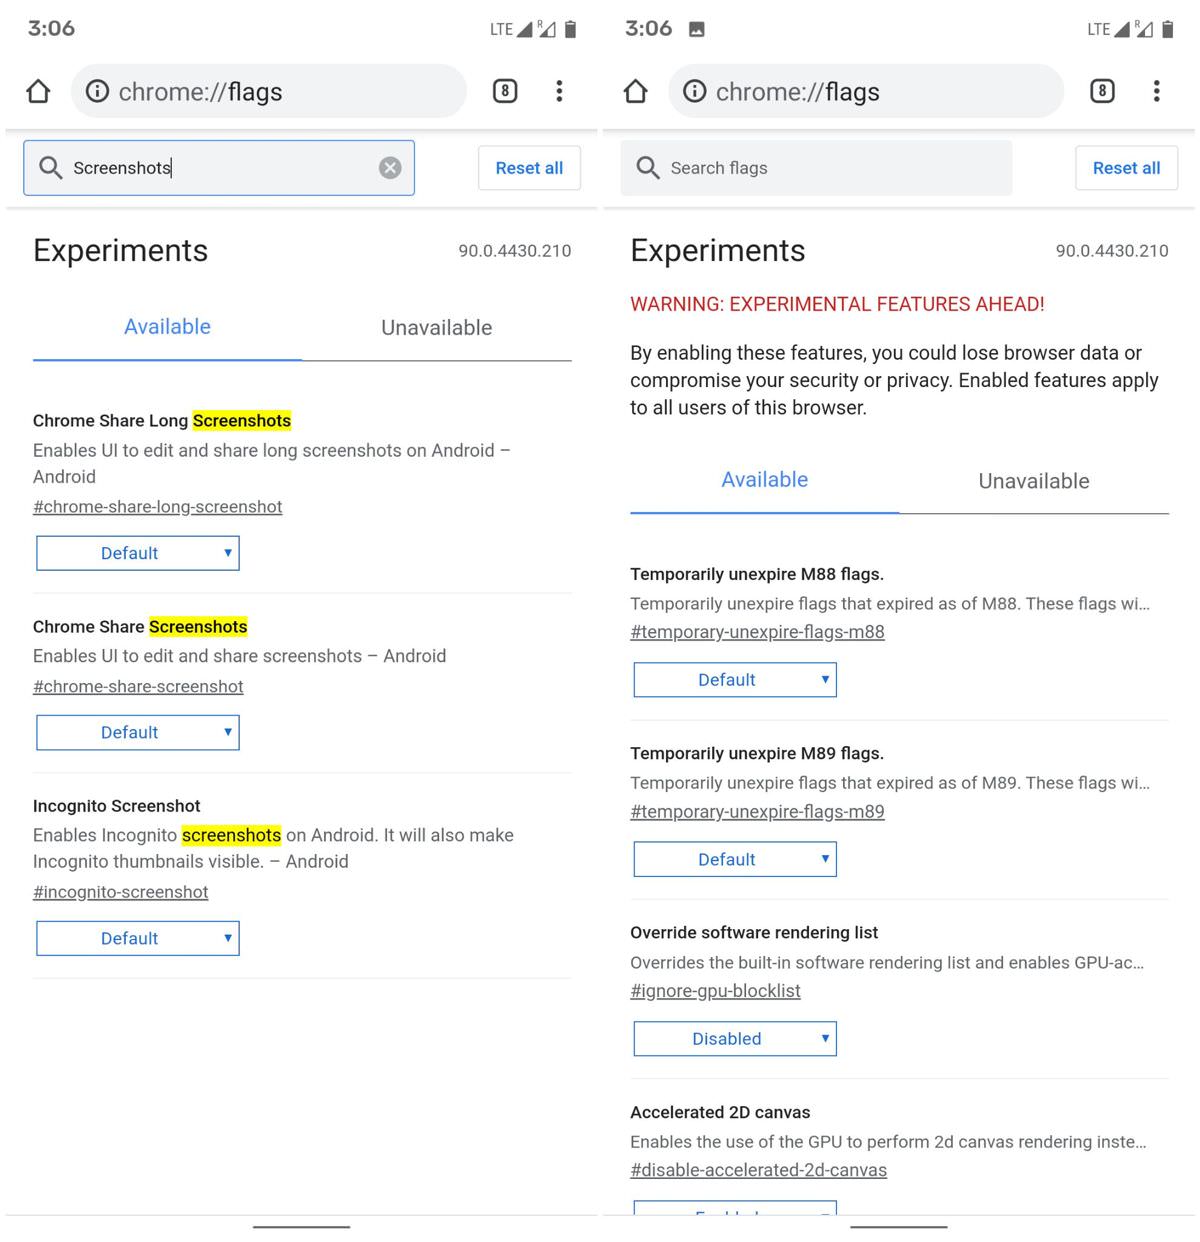
Task: Click Chrome Share Long Screenshots title
Action: [162, 421]
